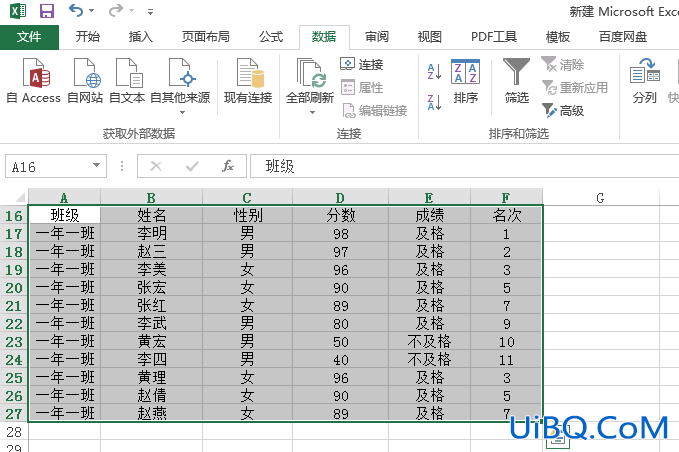This screenshot has width=679, height=452.
Task: Select the 分数 header cell
Action: click(x=340, y=215)
